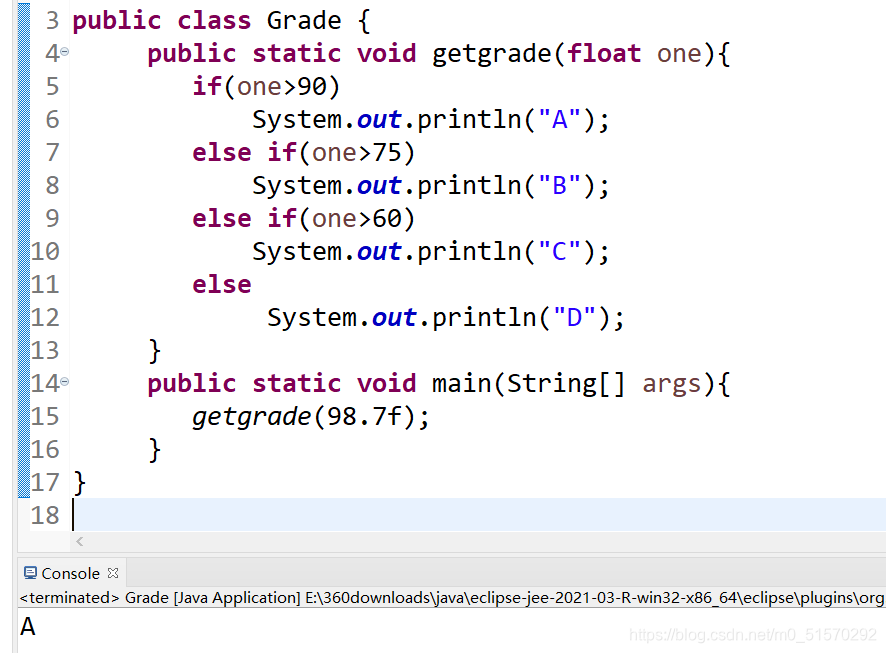The width and height of the screenshot is (886, 653).
Task: Click 'getgrade' in the method declaration
Action: pos(492,55)
